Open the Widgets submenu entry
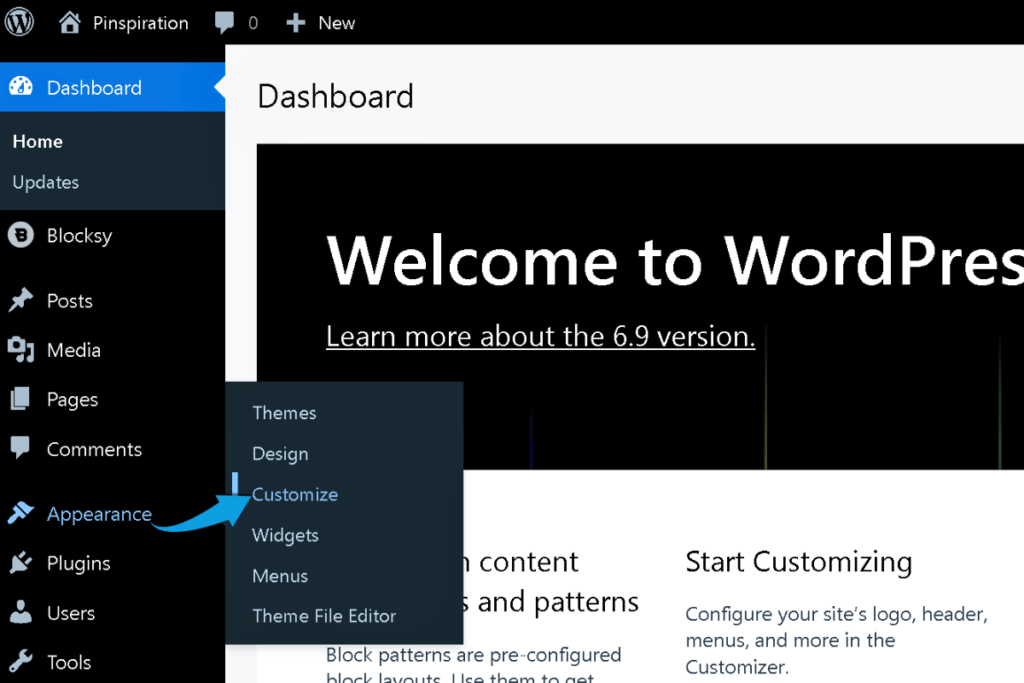Screen dimensions: 1024x683 point(285,535)
